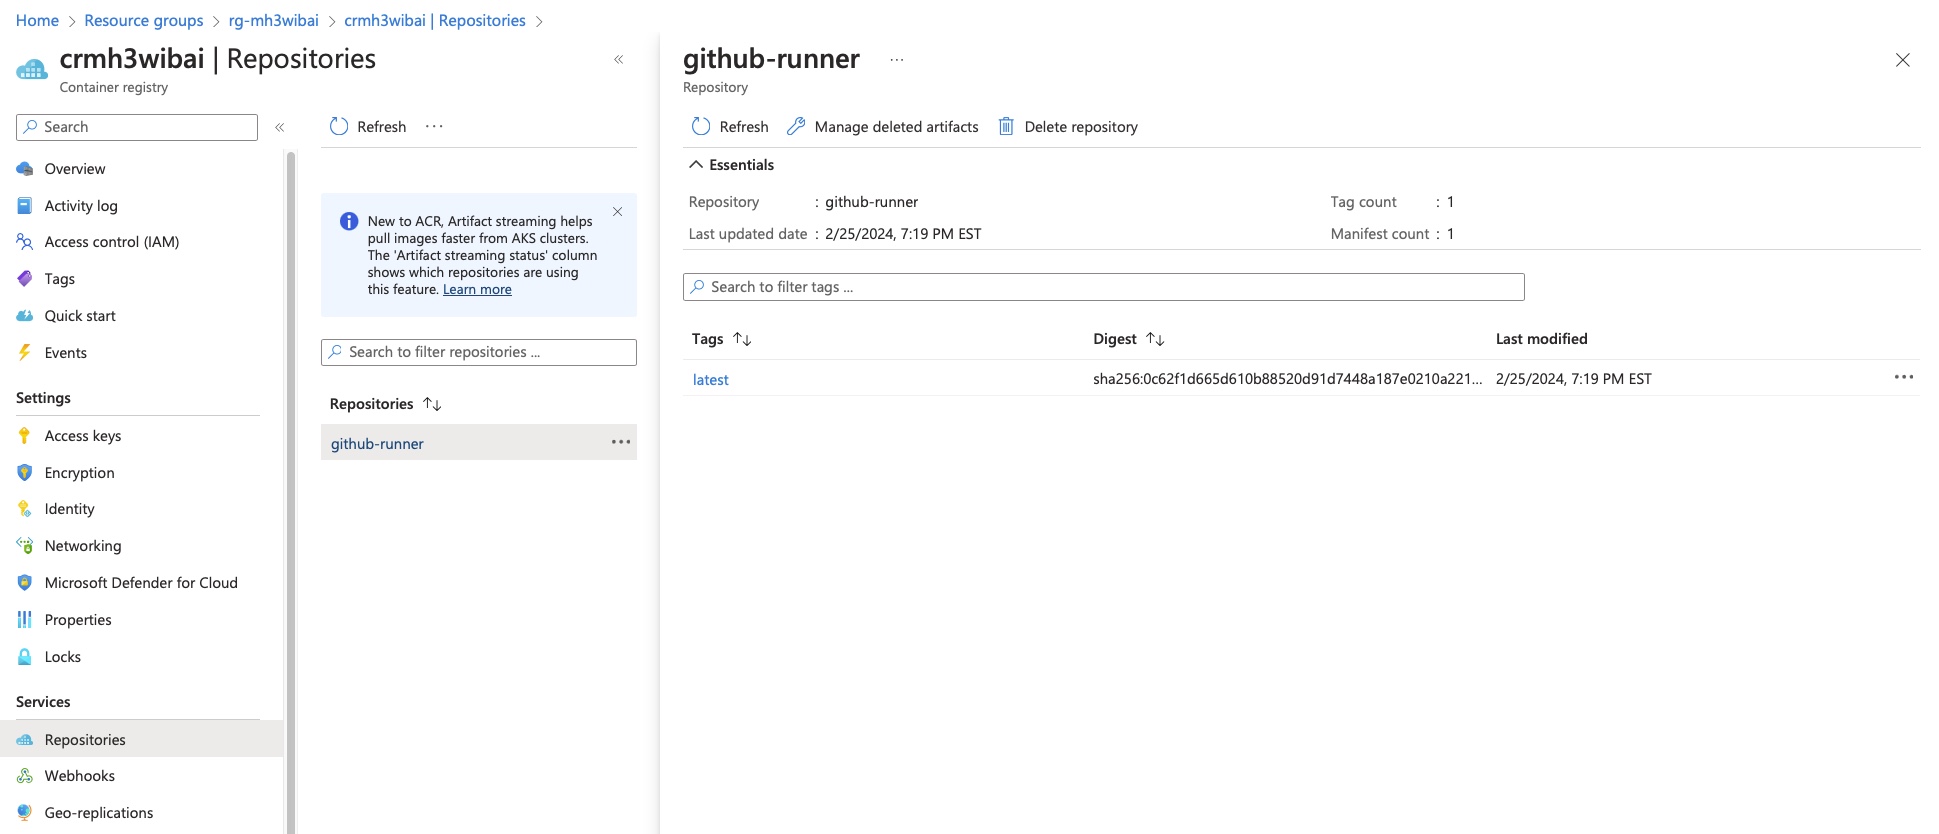Click the Delete repository trash icon

click(x=1006, y=127)
